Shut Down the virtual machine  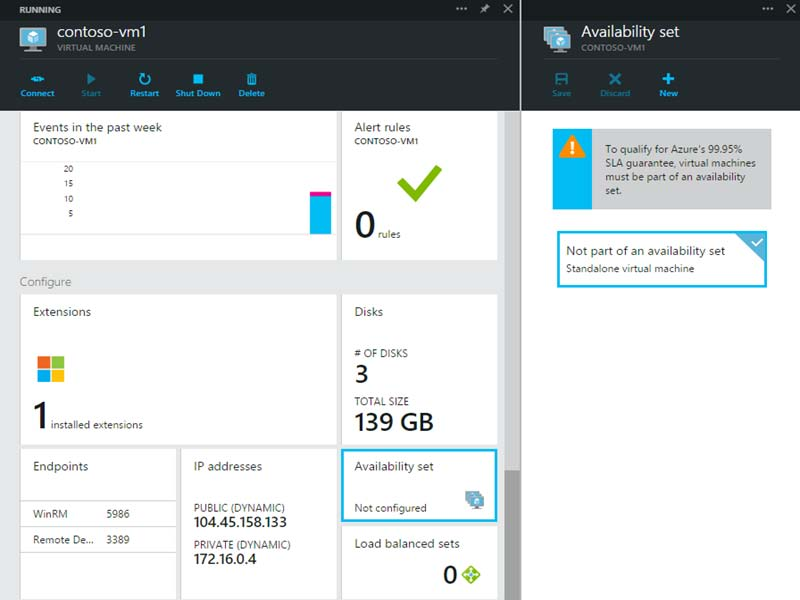pyautogui.click(x=198, y=78)
